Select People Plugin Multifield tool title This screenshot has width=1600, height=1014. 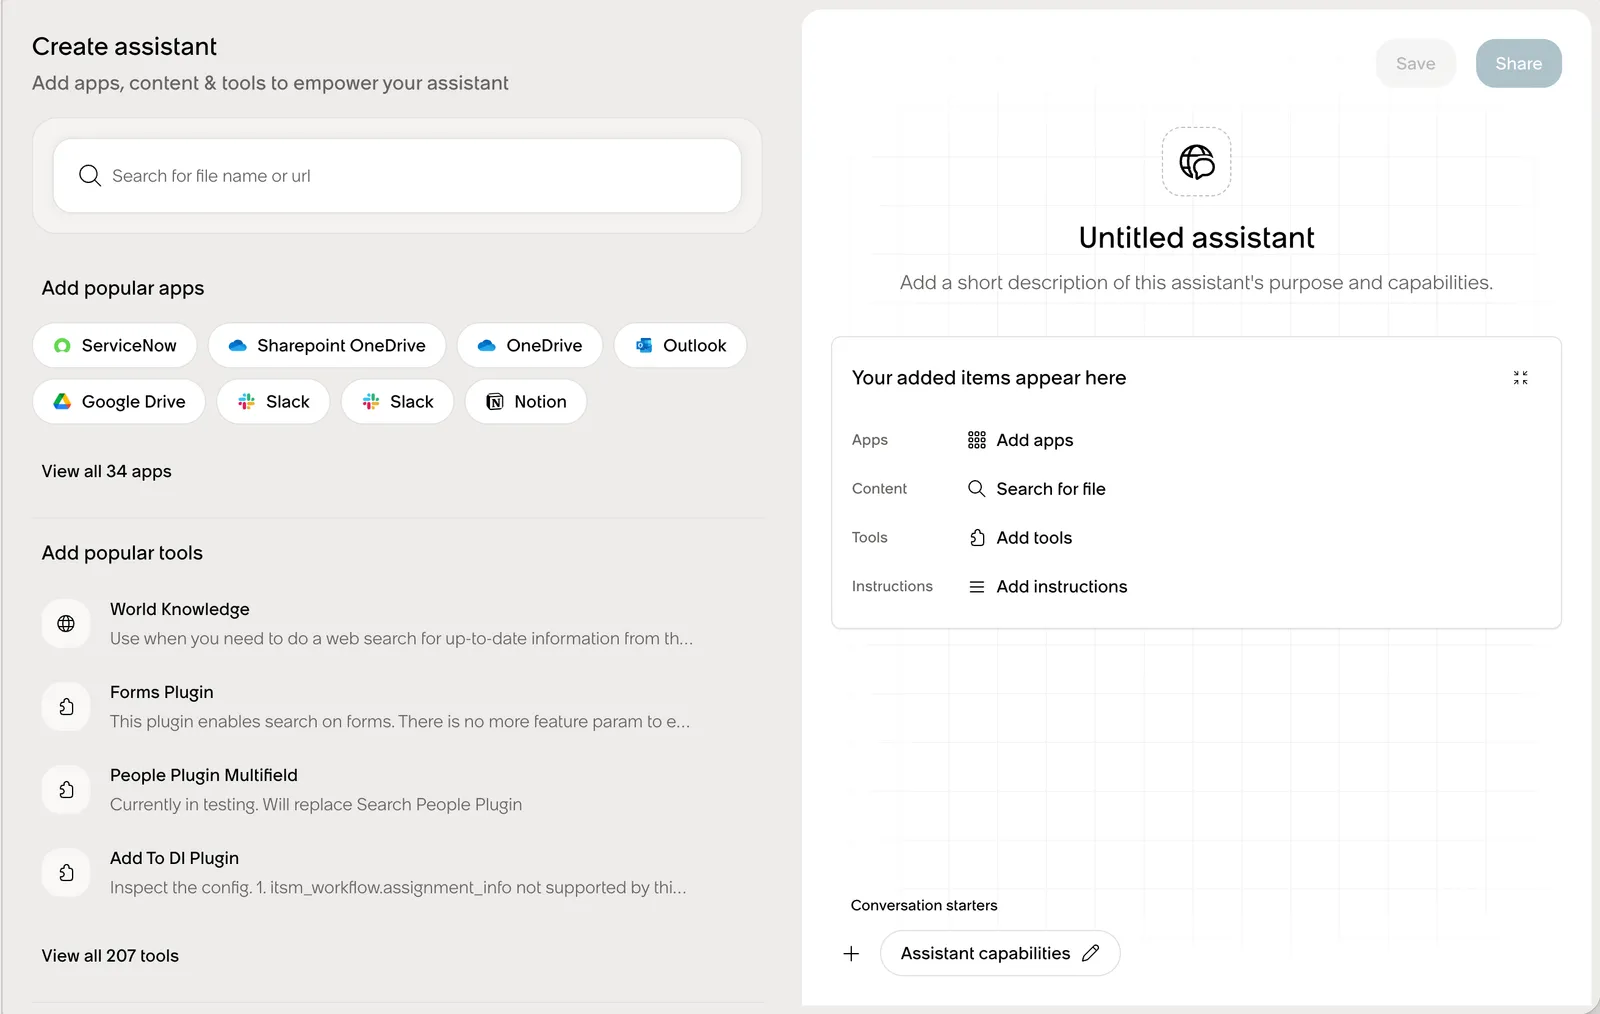coord(204,775)
